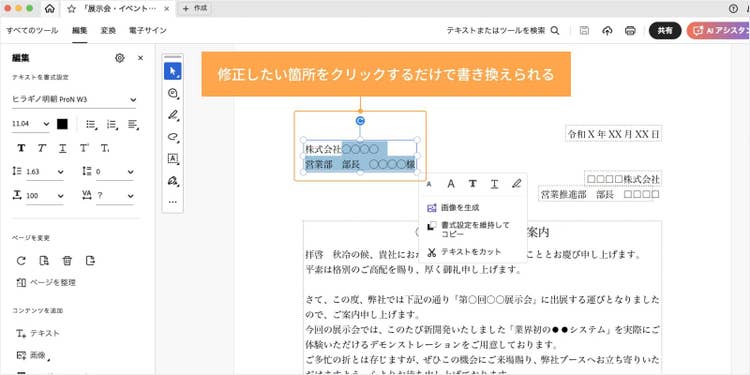Image resolution: width=750 pixels, height=375 pixels.
Task: Toggle underline in floating text toolbar
Action: click(494, 183)
